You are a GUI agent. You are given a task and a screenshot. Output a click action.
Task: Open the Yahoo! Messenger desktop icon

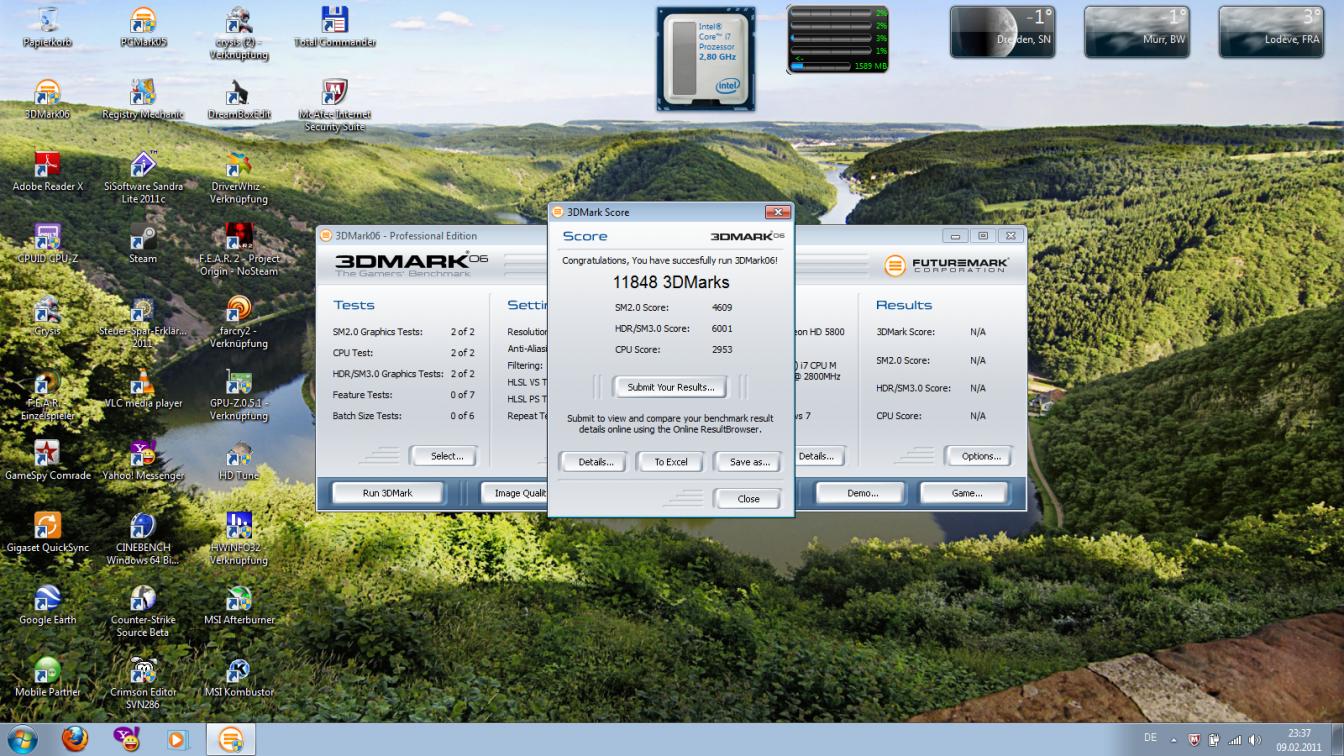[x=143, y=459]
